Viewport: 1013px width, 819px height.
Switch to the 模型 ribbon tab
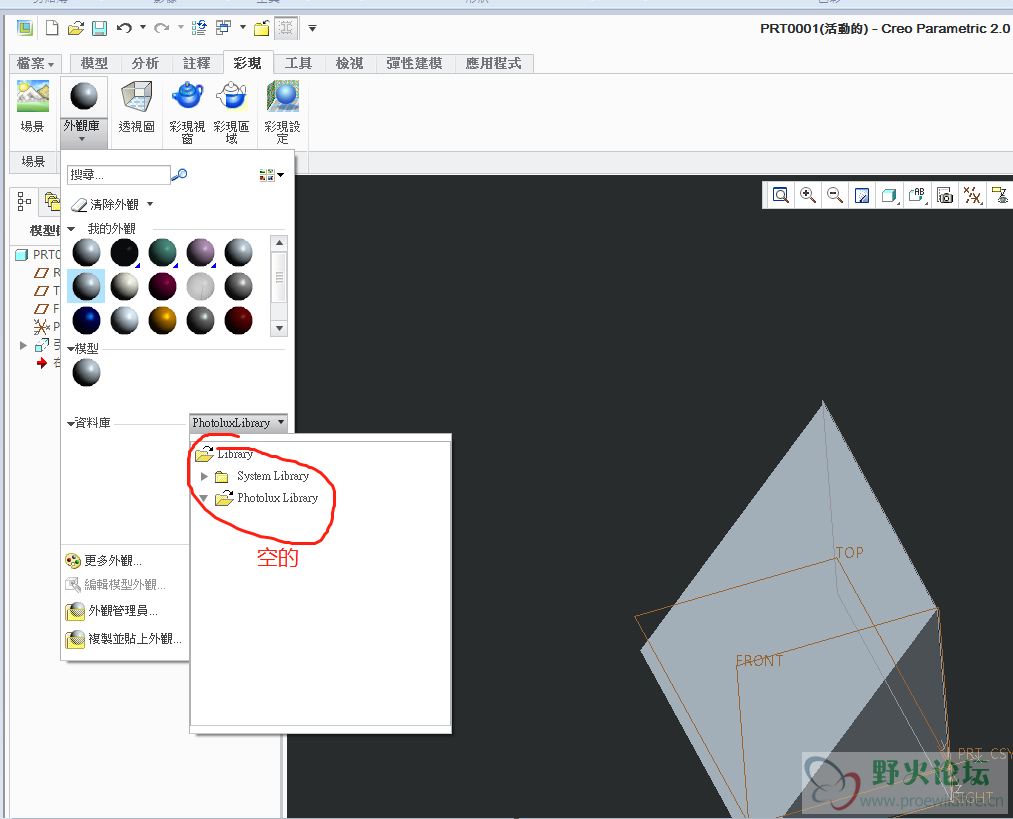[x=94, y=63]
